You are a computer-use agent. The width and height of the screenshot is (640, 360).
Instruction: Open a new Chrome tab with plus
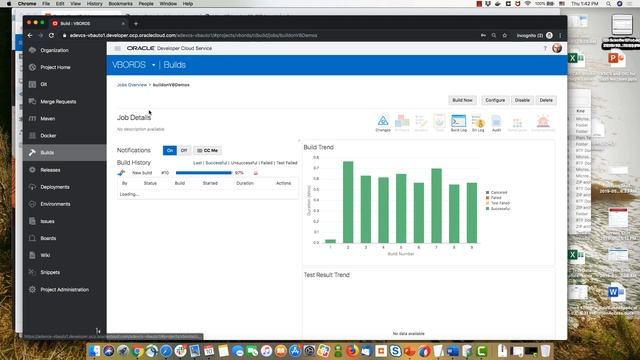click(x=136, y=24)
